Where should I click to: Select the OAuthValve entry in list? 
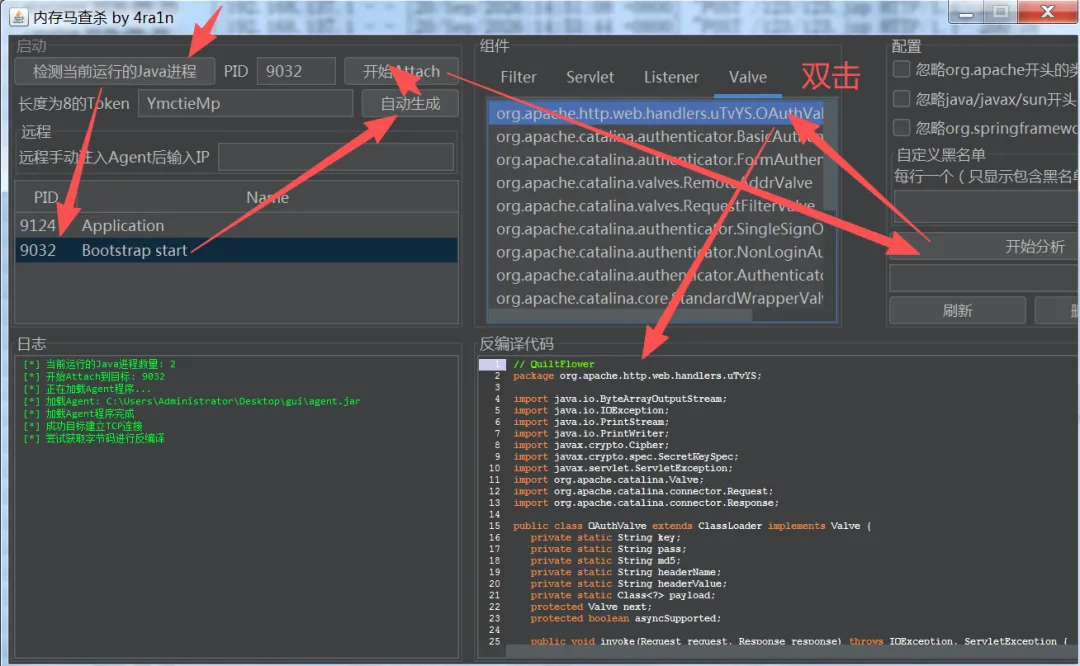tap(658, 113)
